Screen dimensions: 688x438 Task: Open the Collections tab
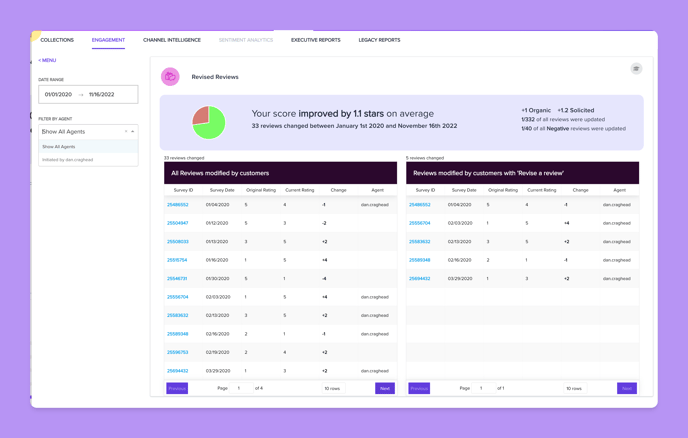(x=57, y=40)
